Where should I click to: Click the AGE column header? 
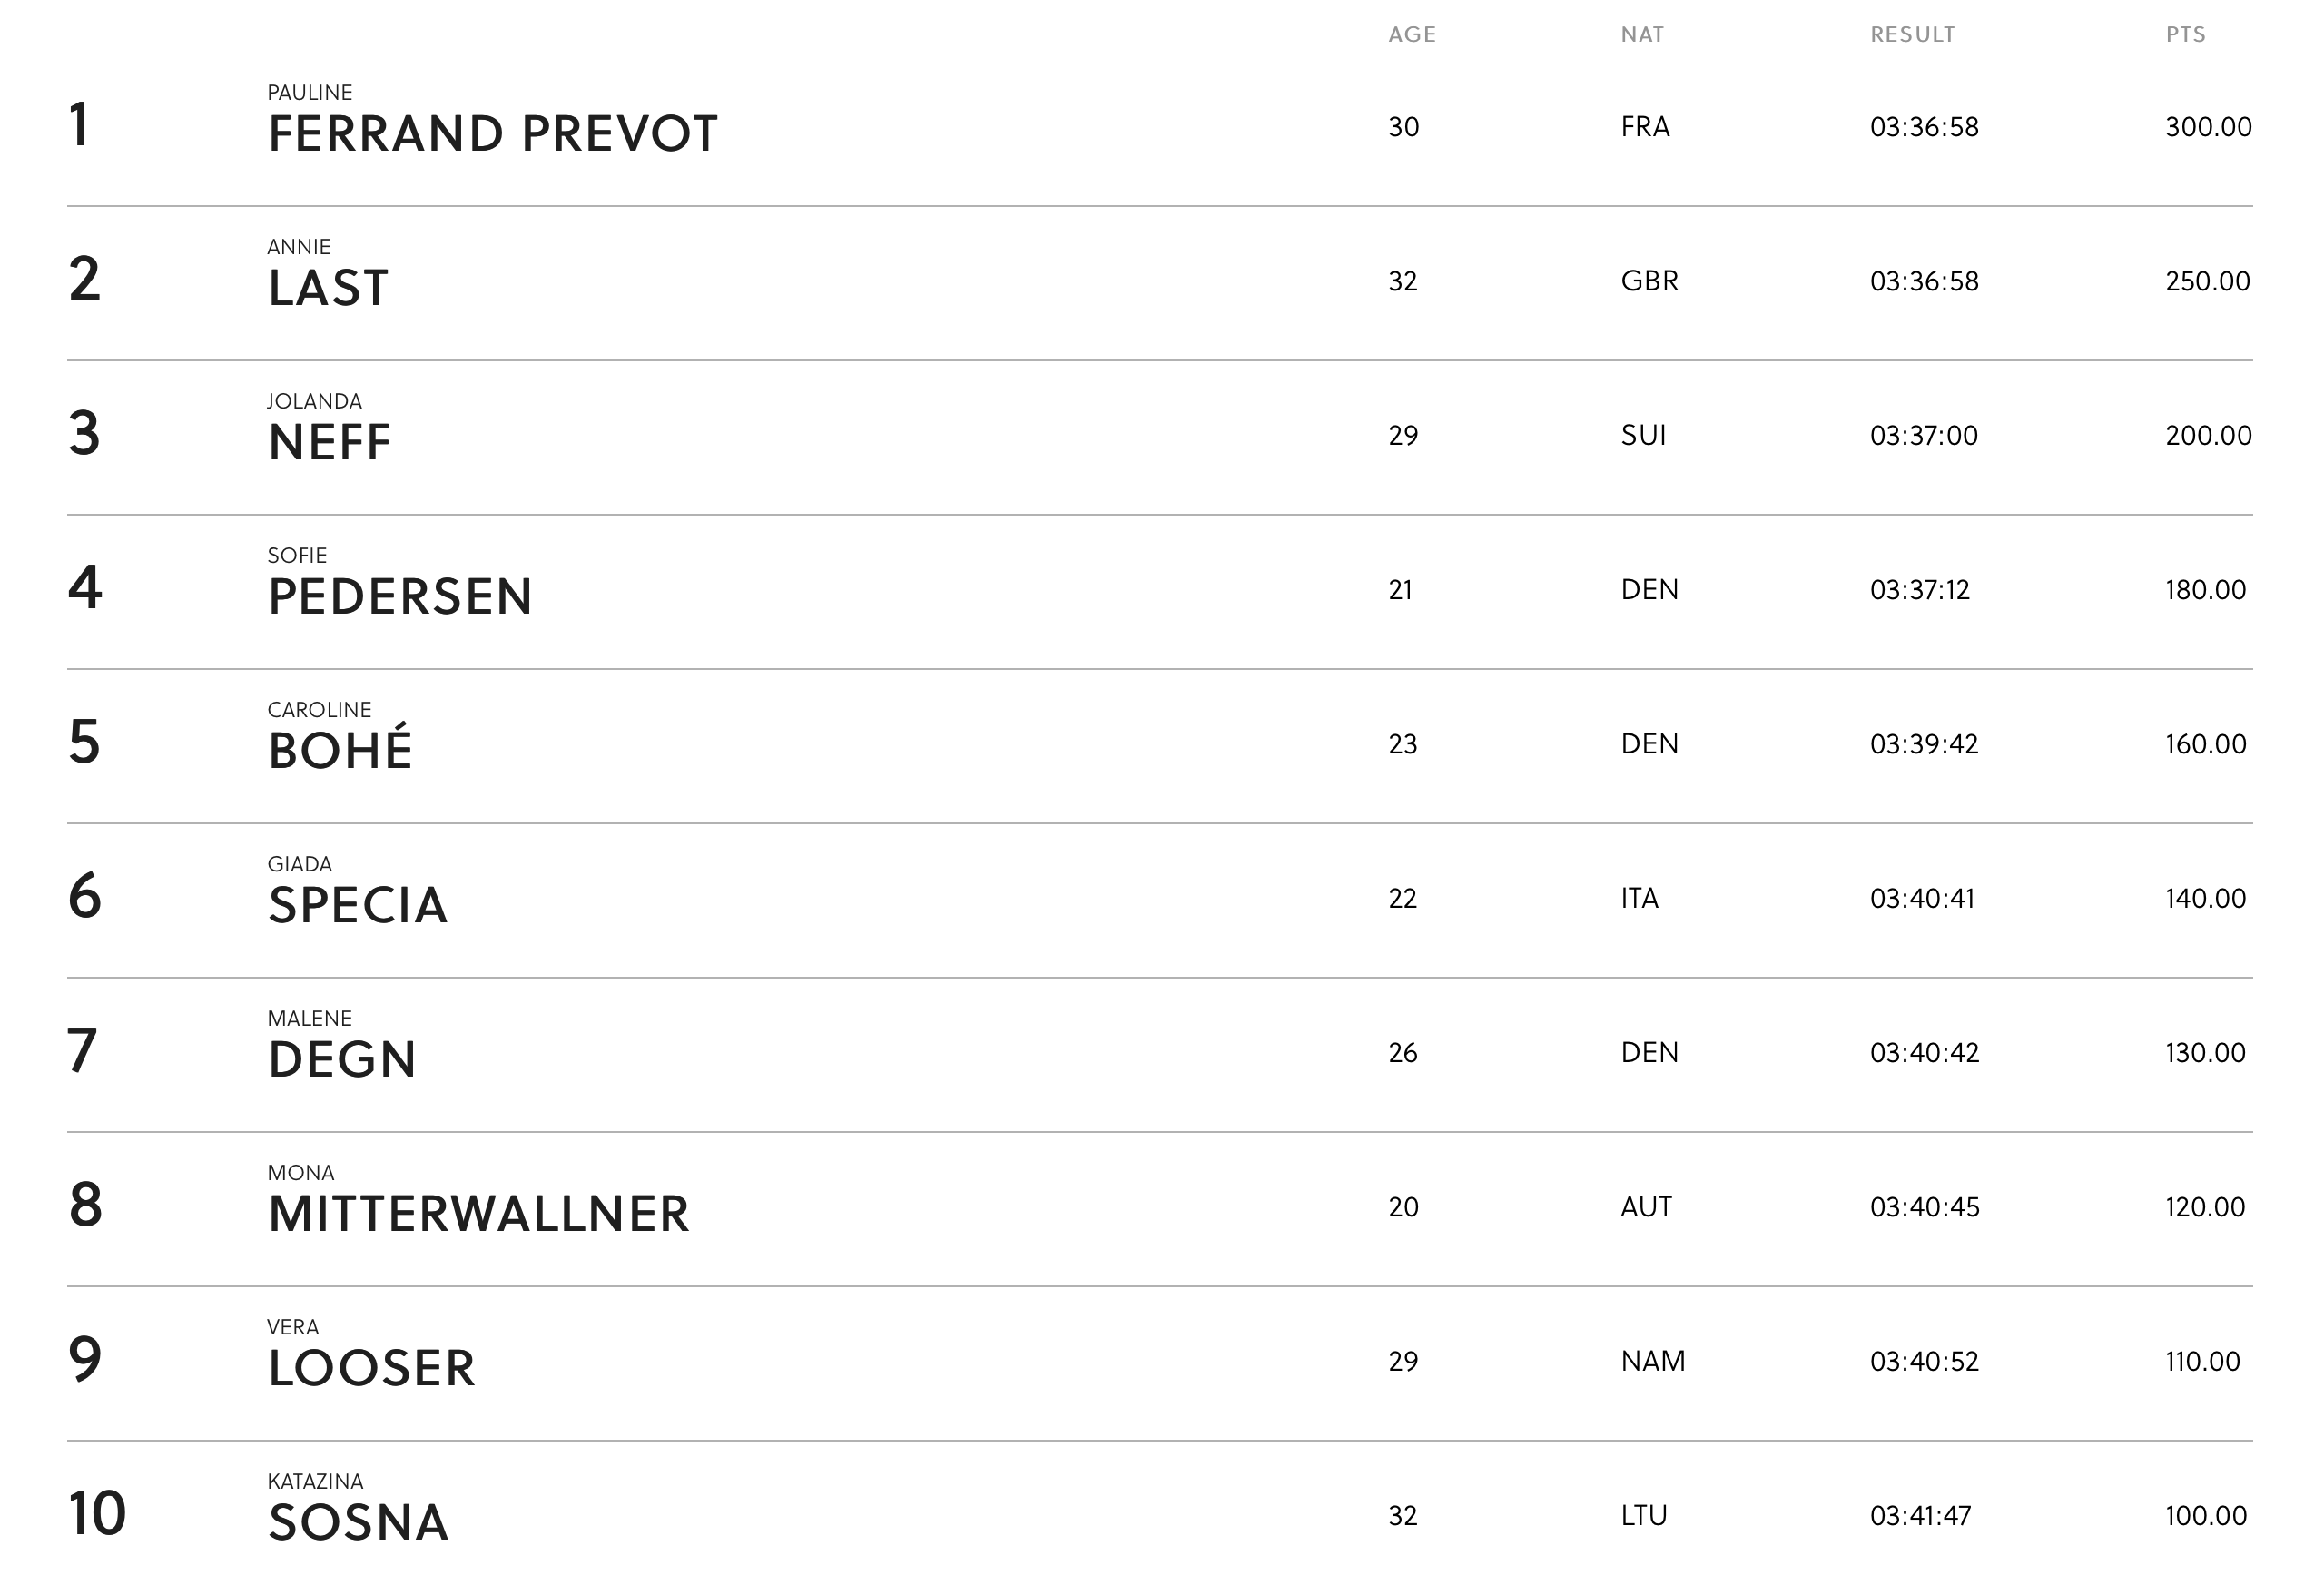click(1412, 35)
